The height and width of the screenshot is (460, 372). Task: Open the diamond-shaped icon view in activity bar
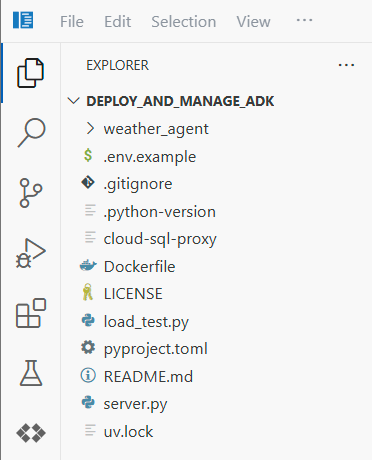(31, 433)
